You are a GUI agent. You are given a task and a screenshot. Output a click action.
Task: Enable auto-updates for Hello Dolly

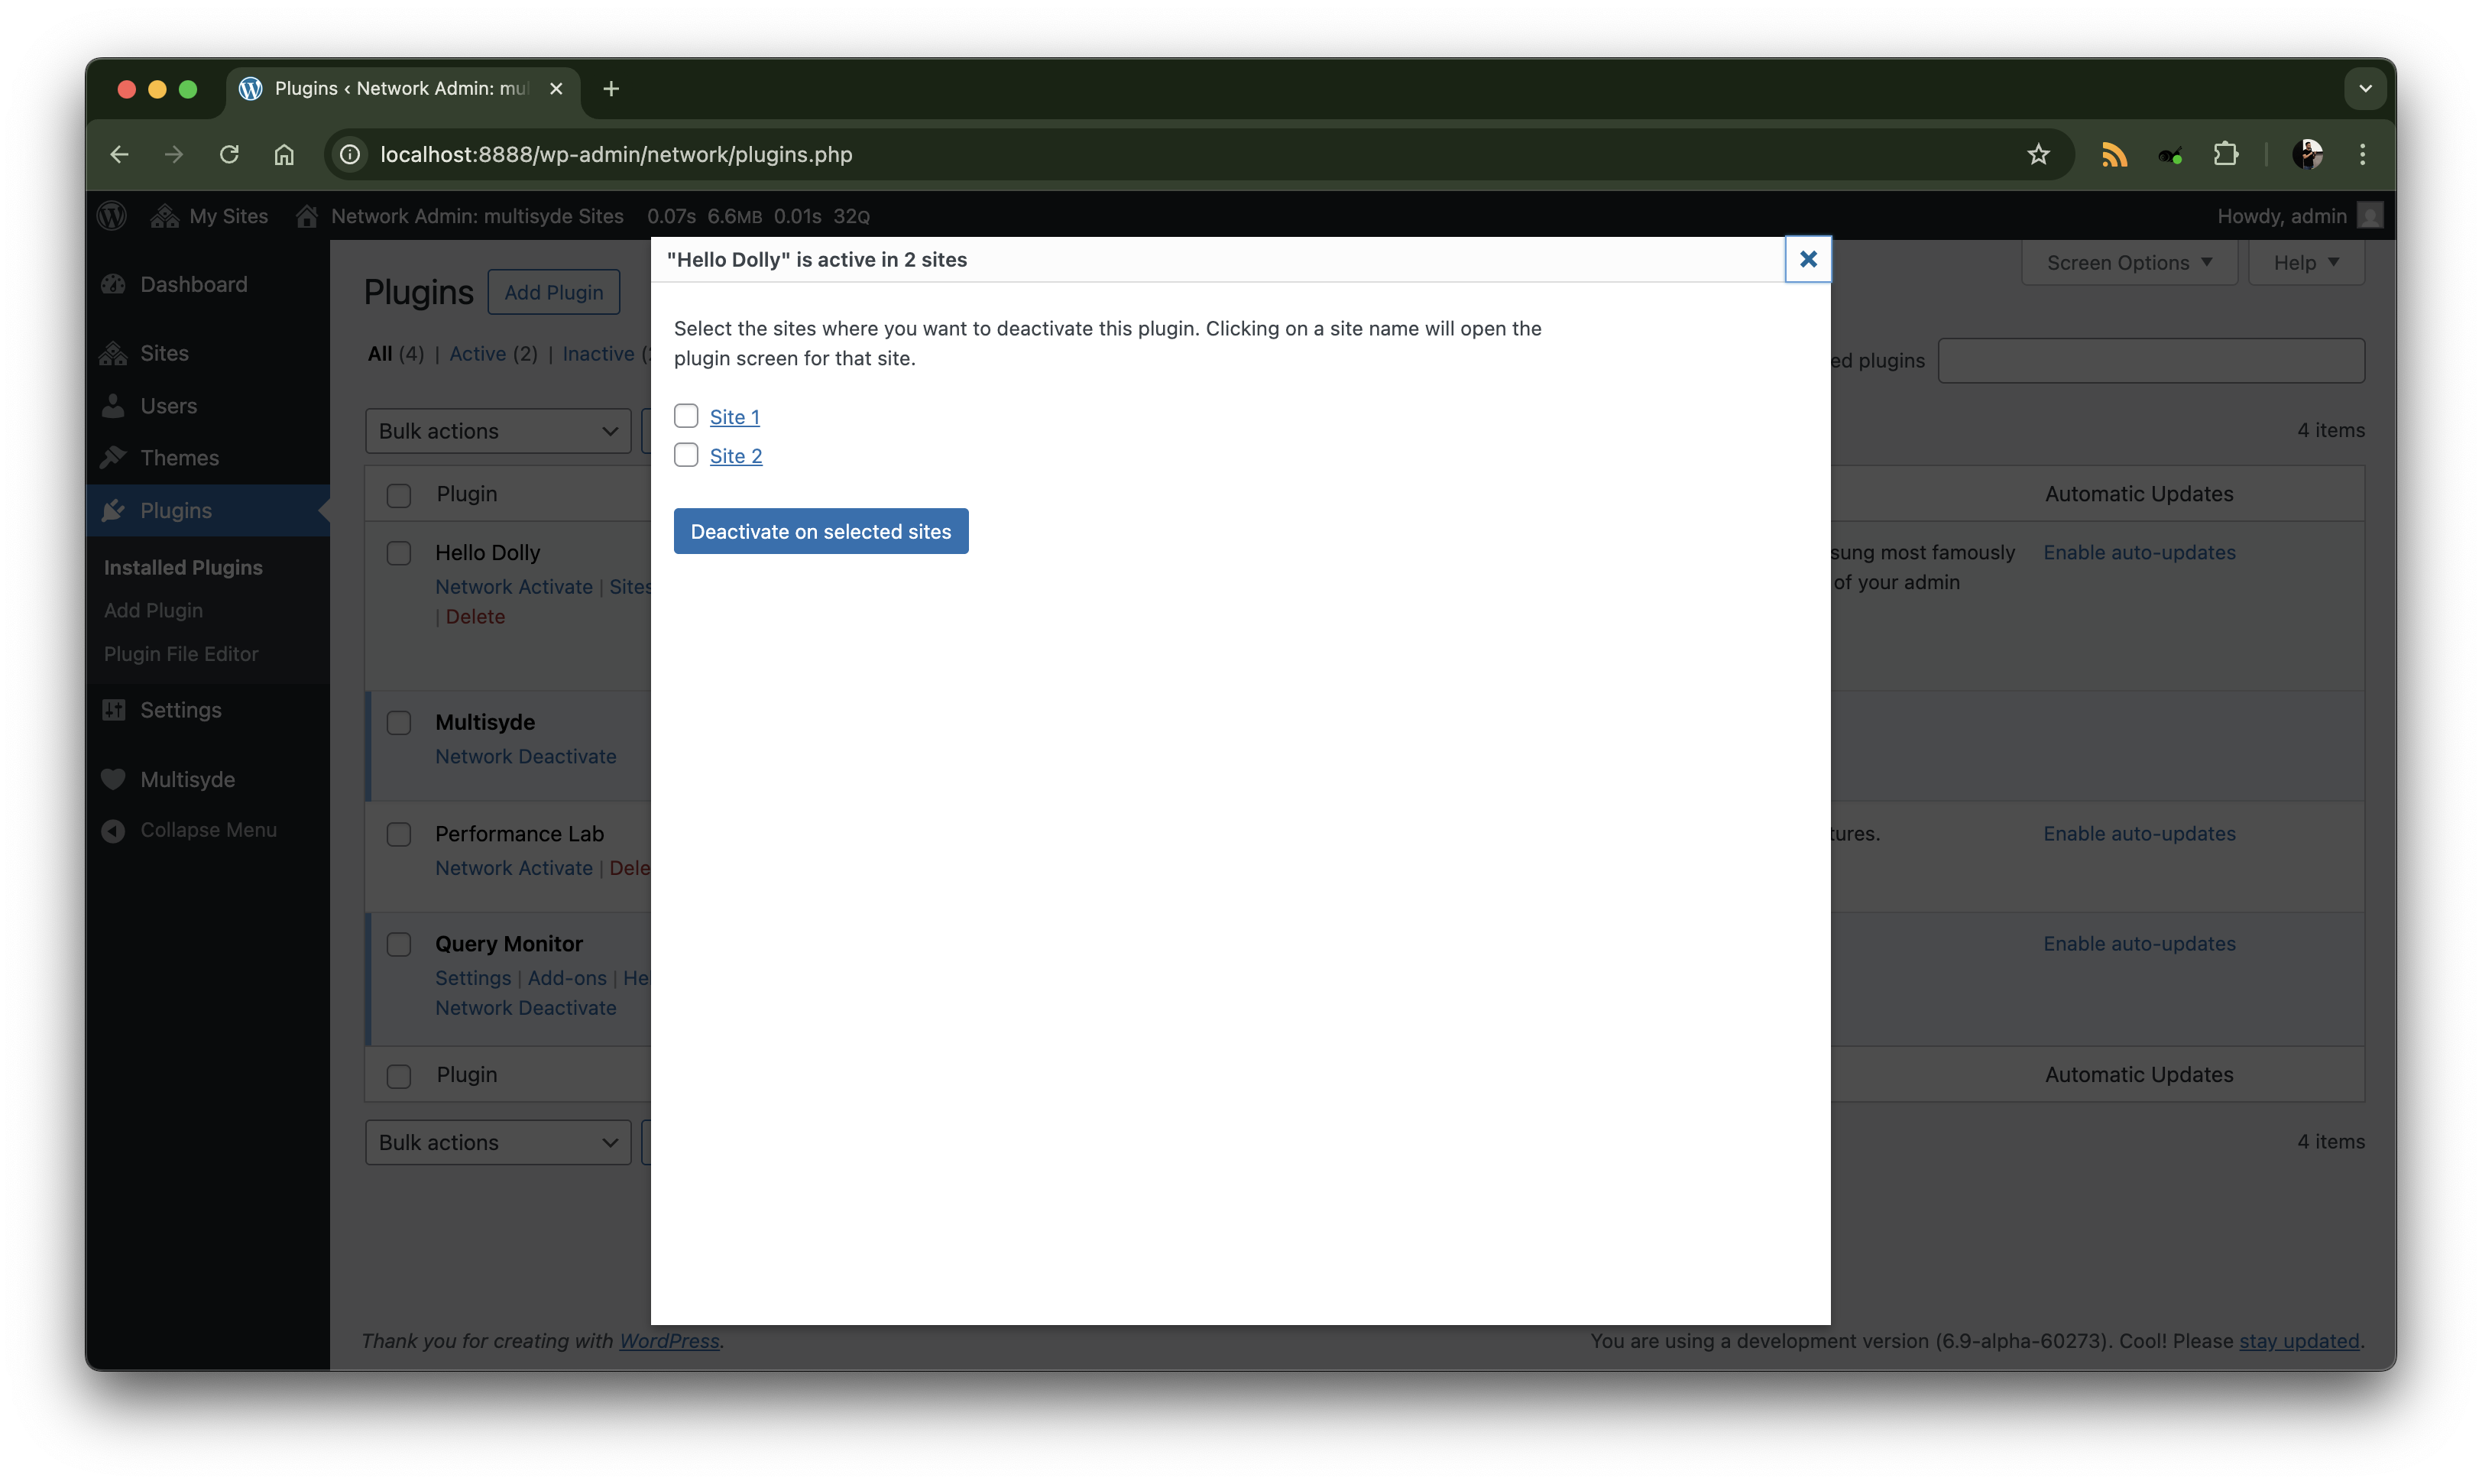pos(2139,553)
